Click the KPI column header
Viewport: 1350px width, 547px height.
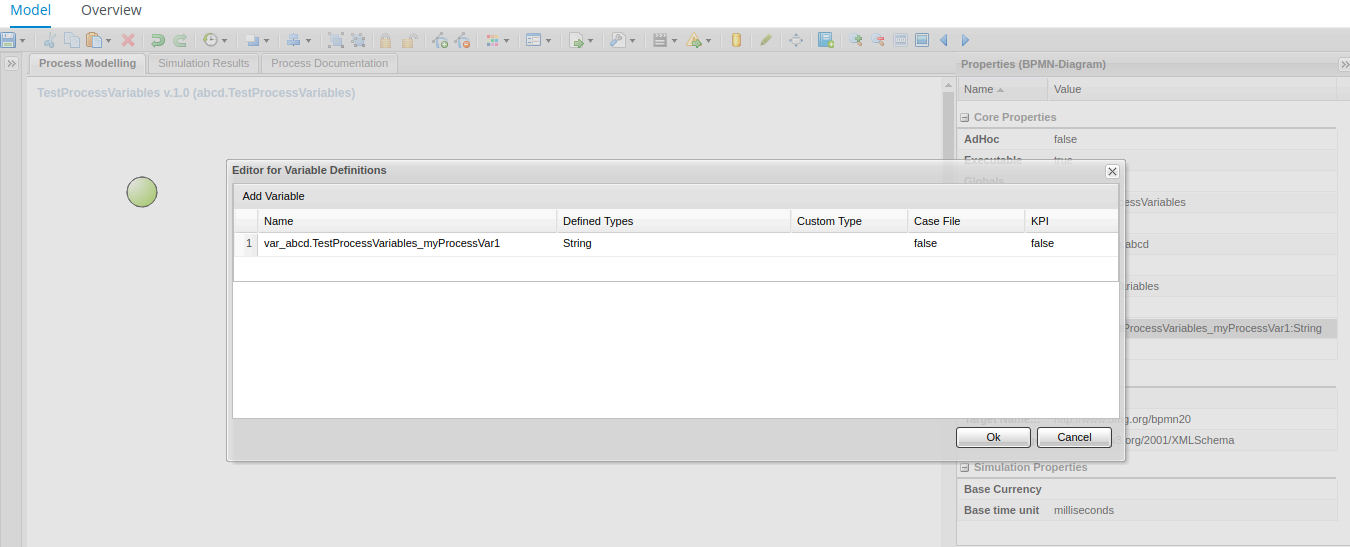pos(1071,221)
